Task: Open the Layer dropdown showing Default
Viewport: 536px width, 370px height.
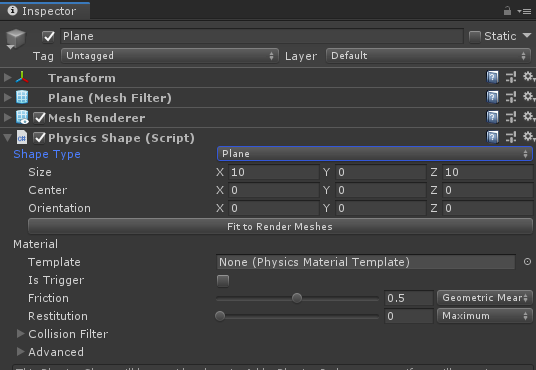Action: pos(428,56)
